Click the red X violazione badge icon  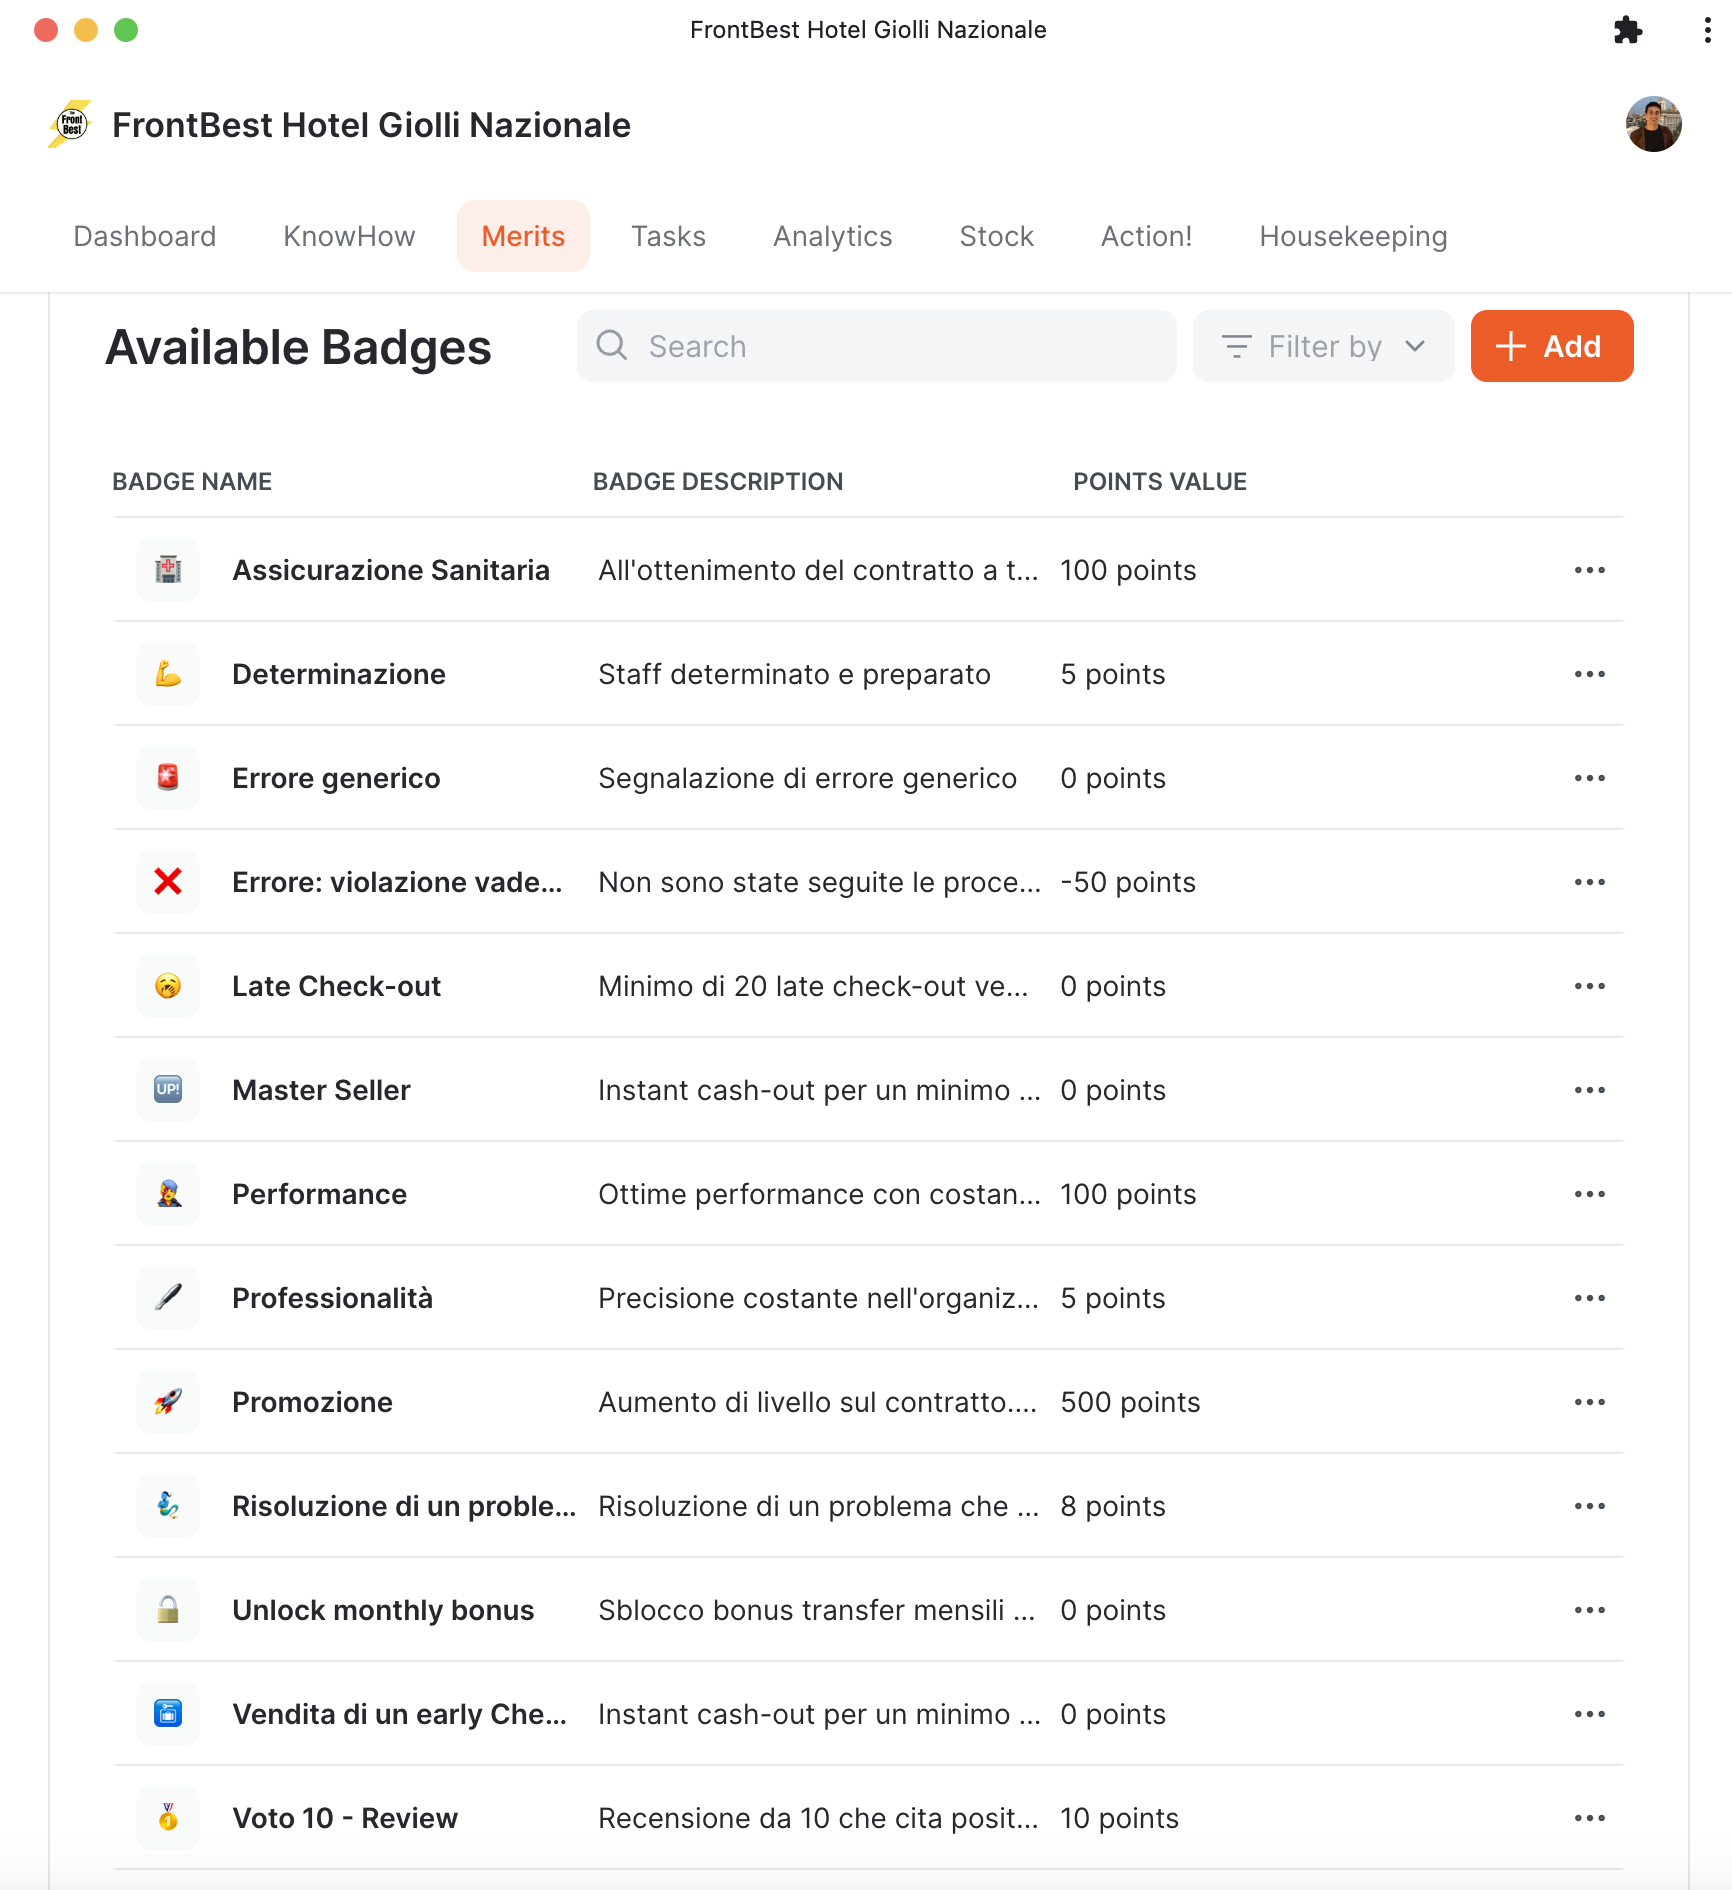[x=168, y=882]
